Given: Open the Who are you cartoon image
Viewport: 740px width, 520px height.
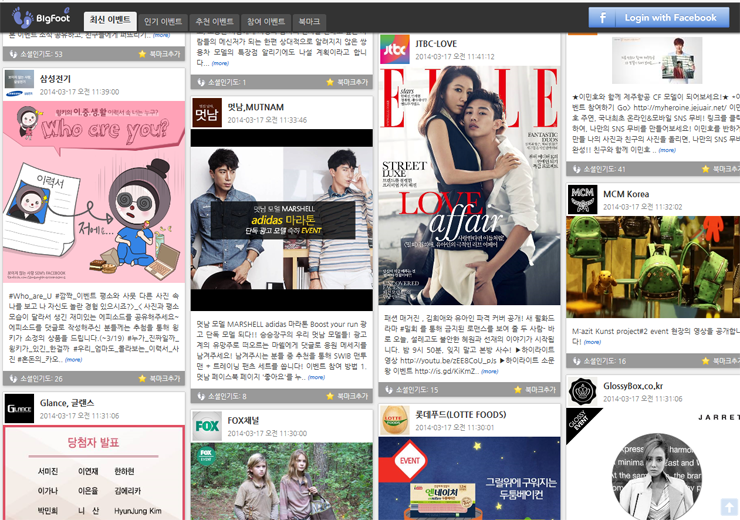Looking at the screenshot, I should point(94,192).
